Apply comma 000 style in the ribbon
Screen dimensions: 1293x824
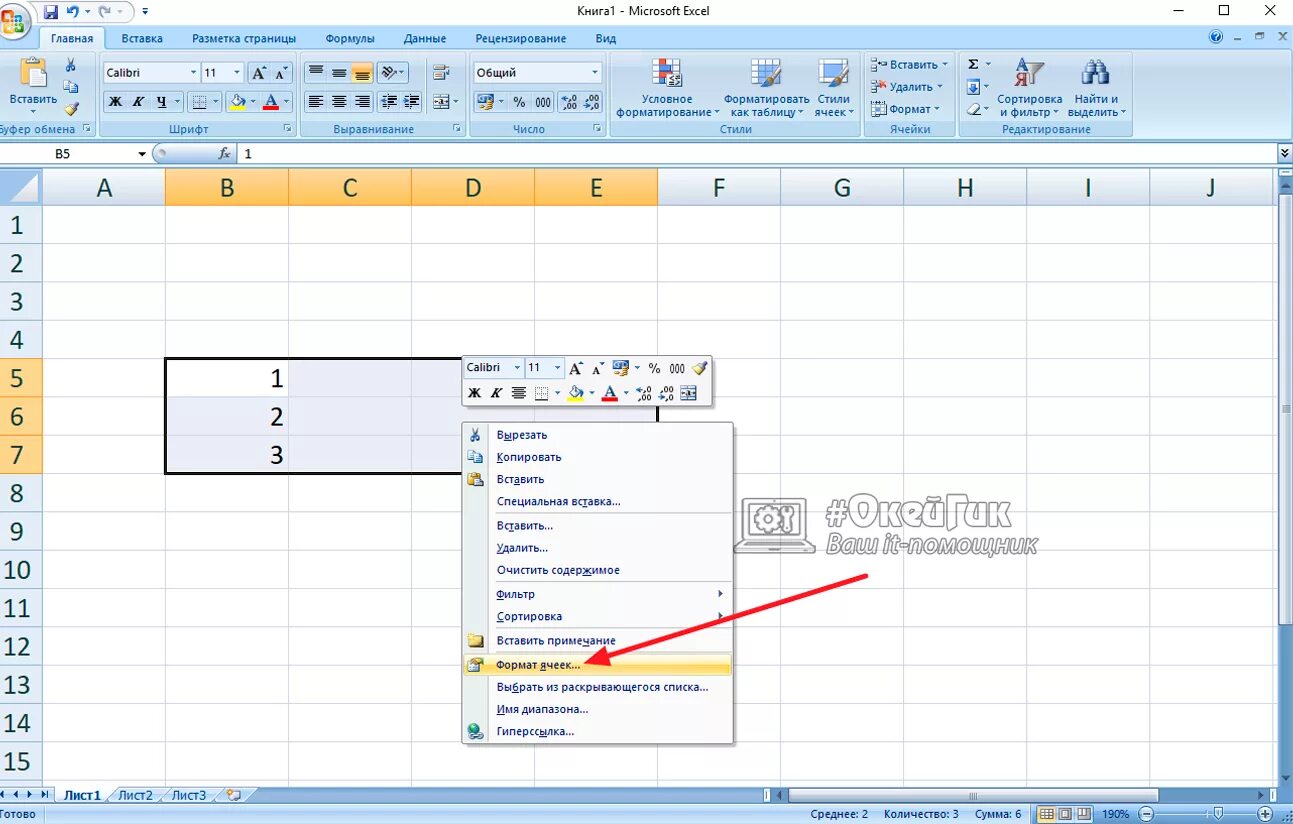pyautogui.click(x=543, y=102)
